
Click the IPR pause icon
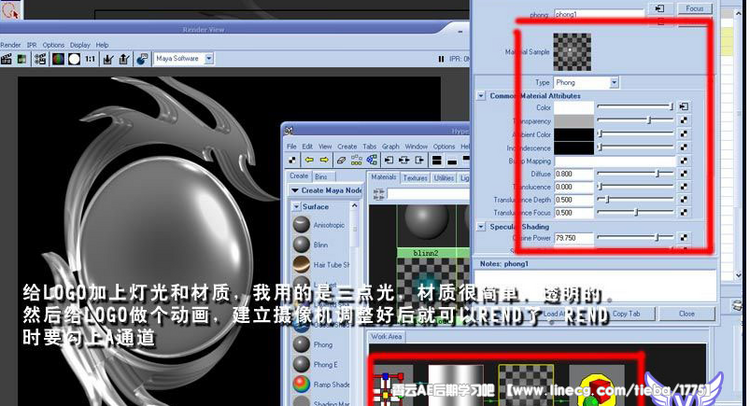(441, 59)
